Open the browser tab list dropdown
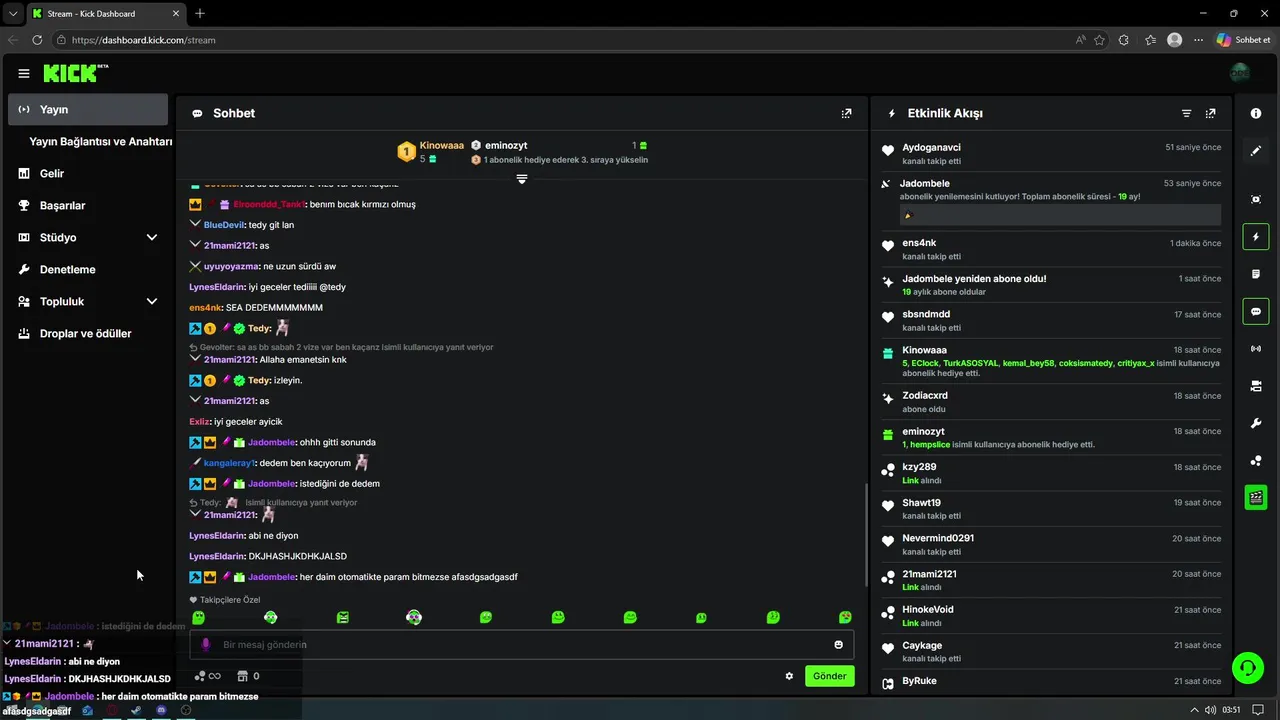The height and width of the screenshot is (720, 1280). point(13,13)
